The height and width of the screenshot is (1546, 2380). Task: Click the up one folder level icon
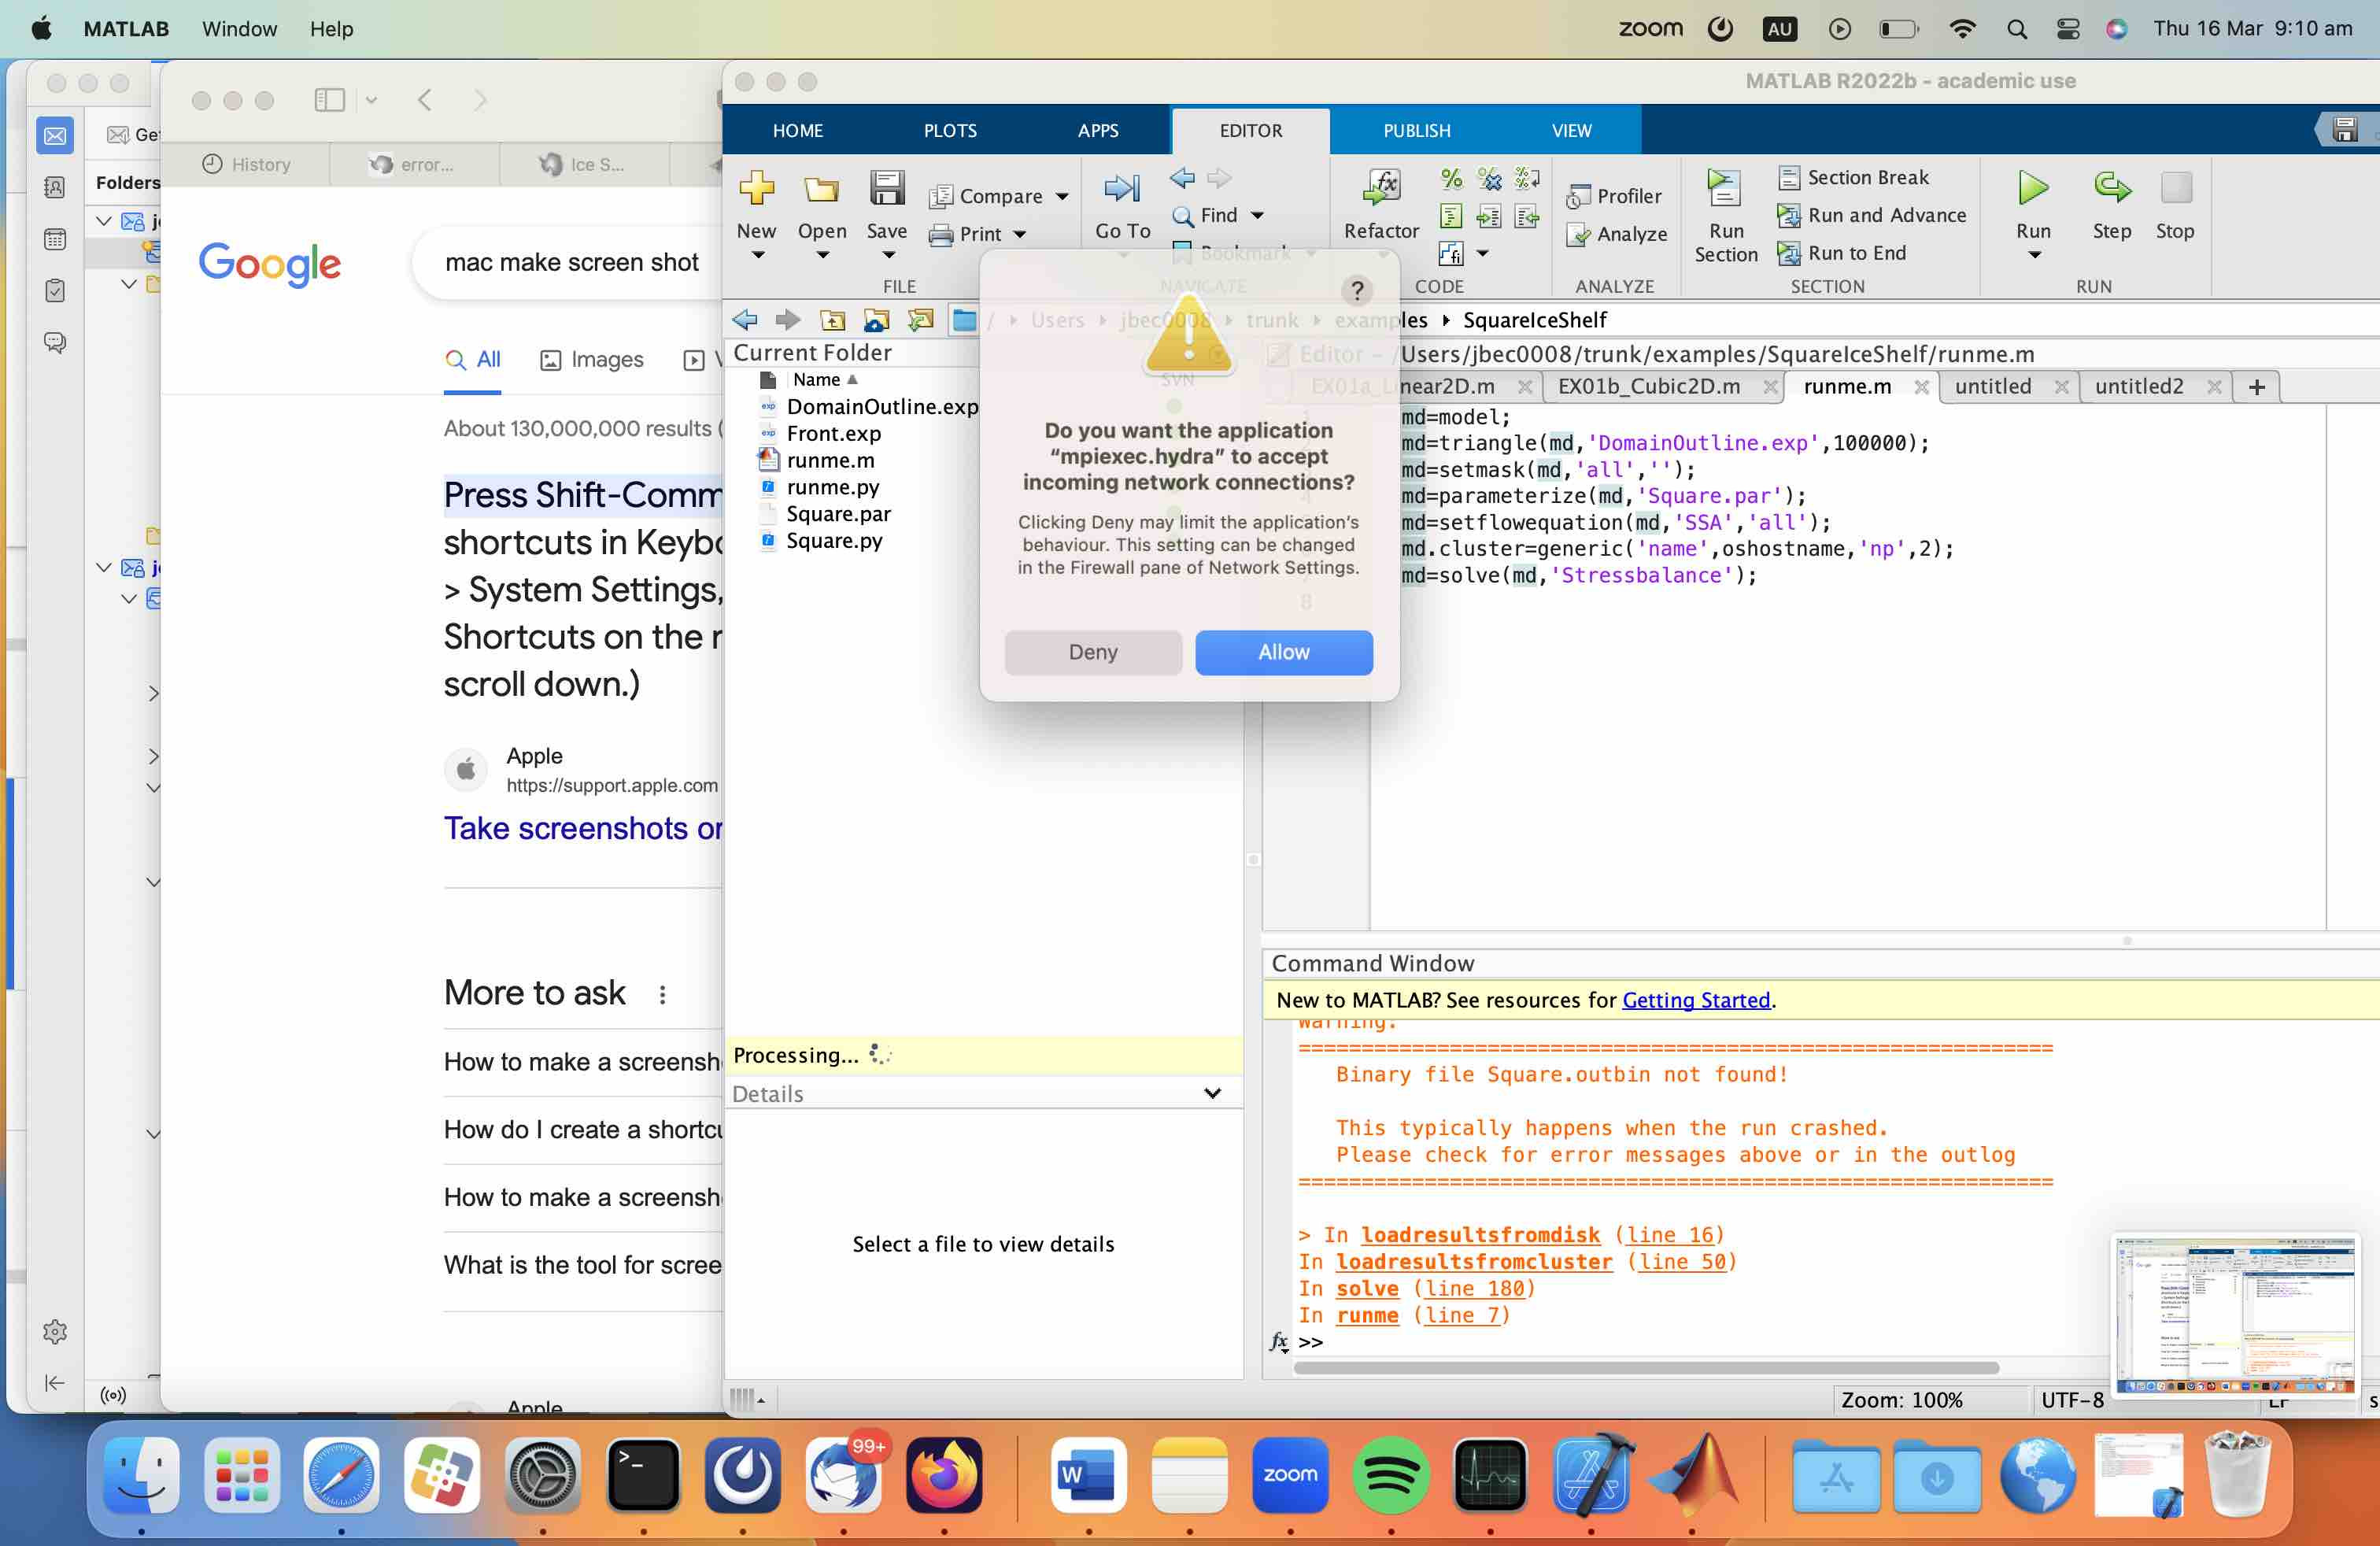pyautogui.click(x=832, y=320)
